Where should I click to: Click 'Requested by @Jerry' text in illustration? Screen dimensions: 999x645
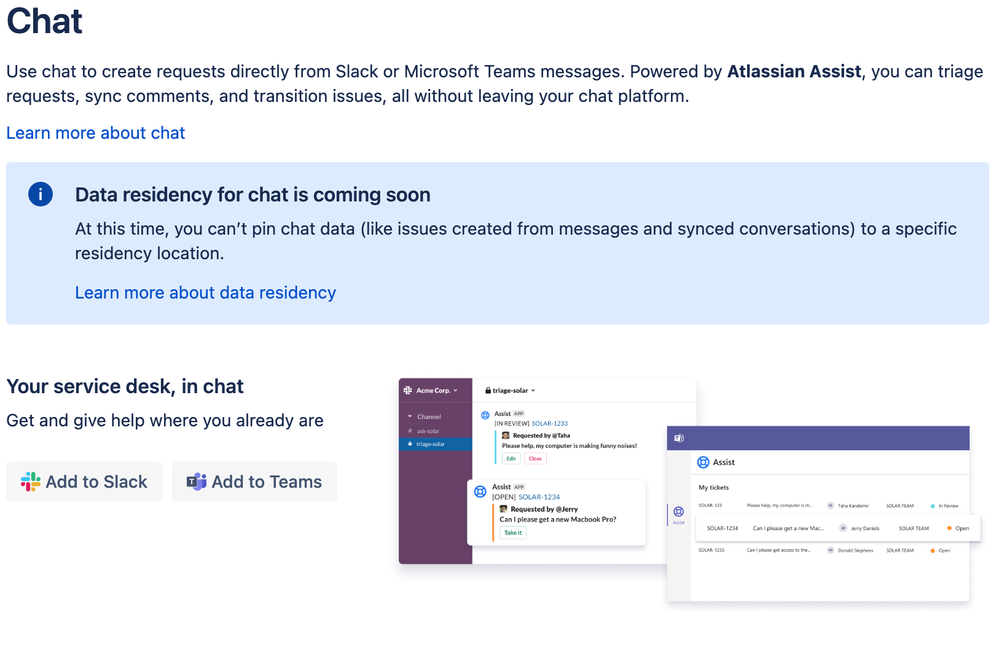[544, 509]
